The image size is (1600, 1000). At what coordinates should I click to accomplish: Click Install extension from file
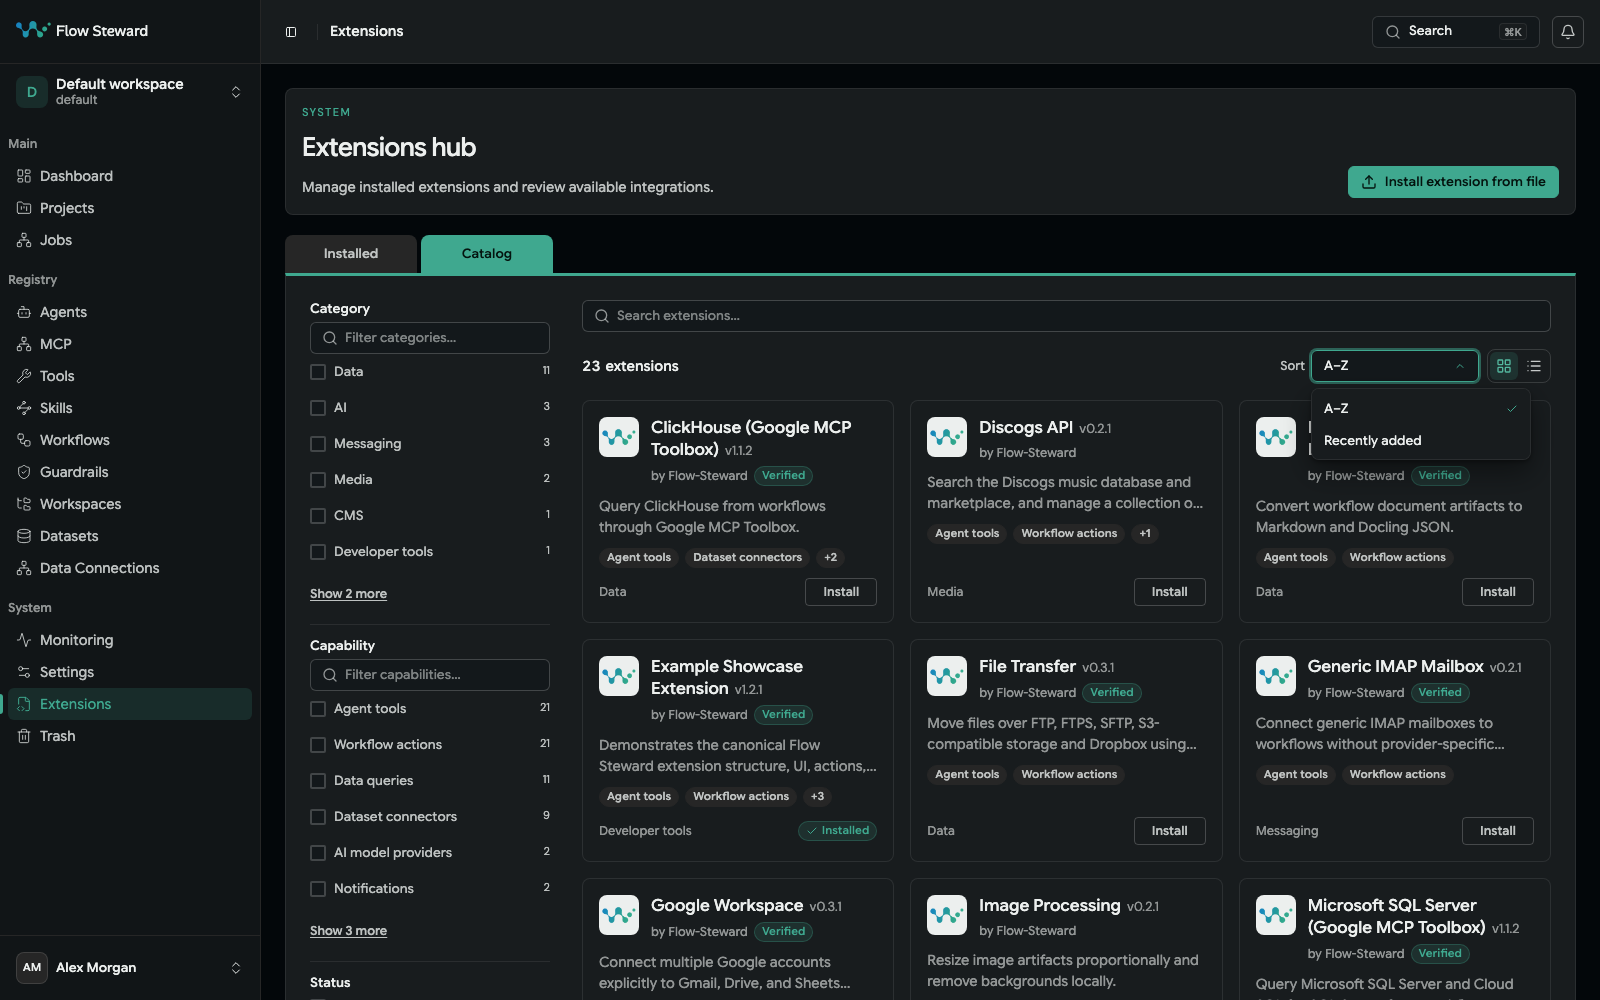tap(1453, 182)
